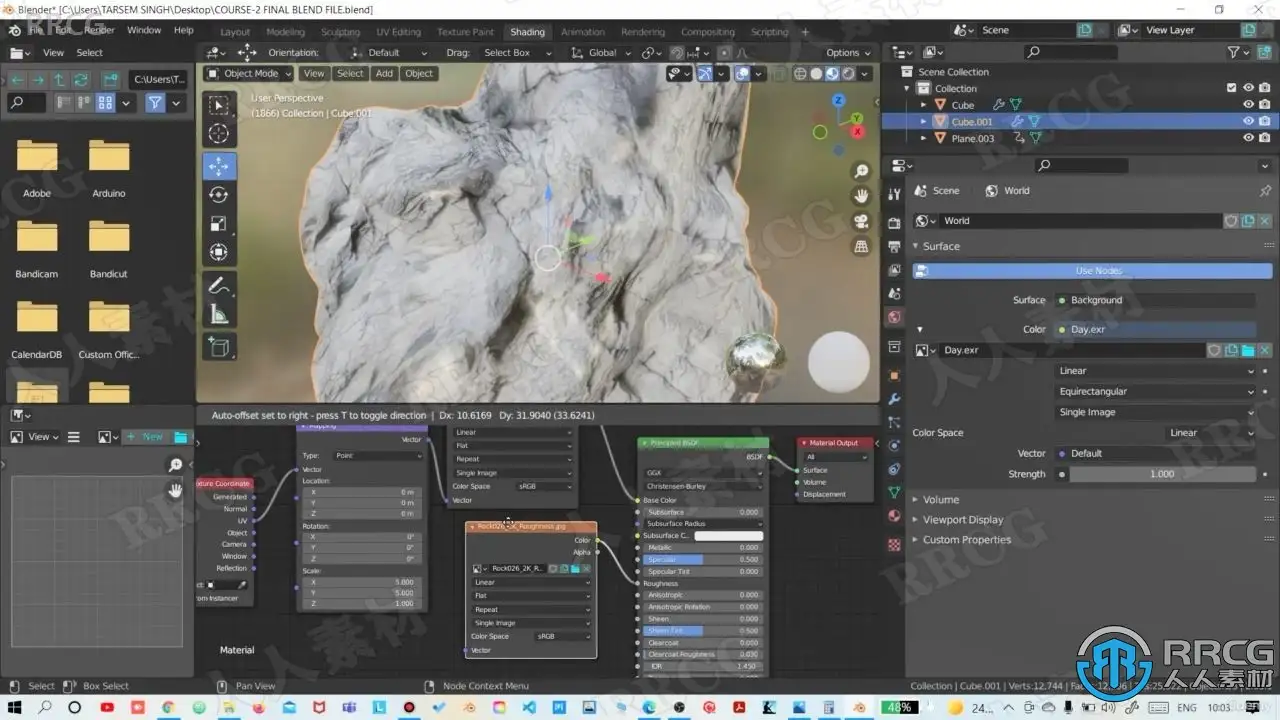Select the Rotate tool in viewport toolbar
The width and height of the screenshot is (1280, 720).
point(219,195)
